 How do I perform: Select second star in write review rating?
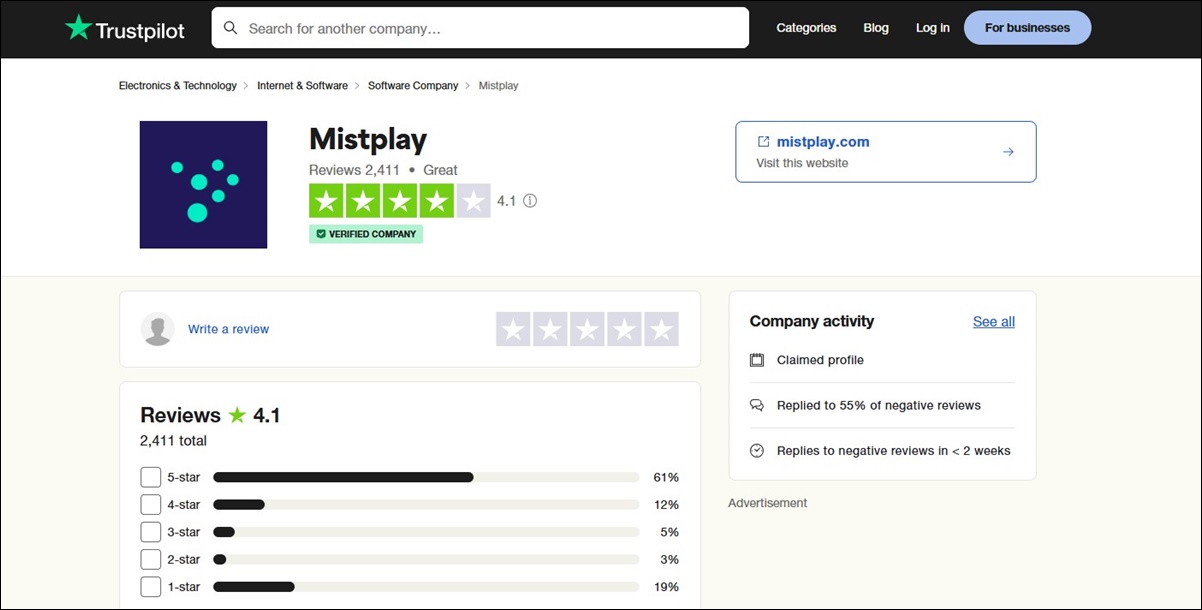550,329
